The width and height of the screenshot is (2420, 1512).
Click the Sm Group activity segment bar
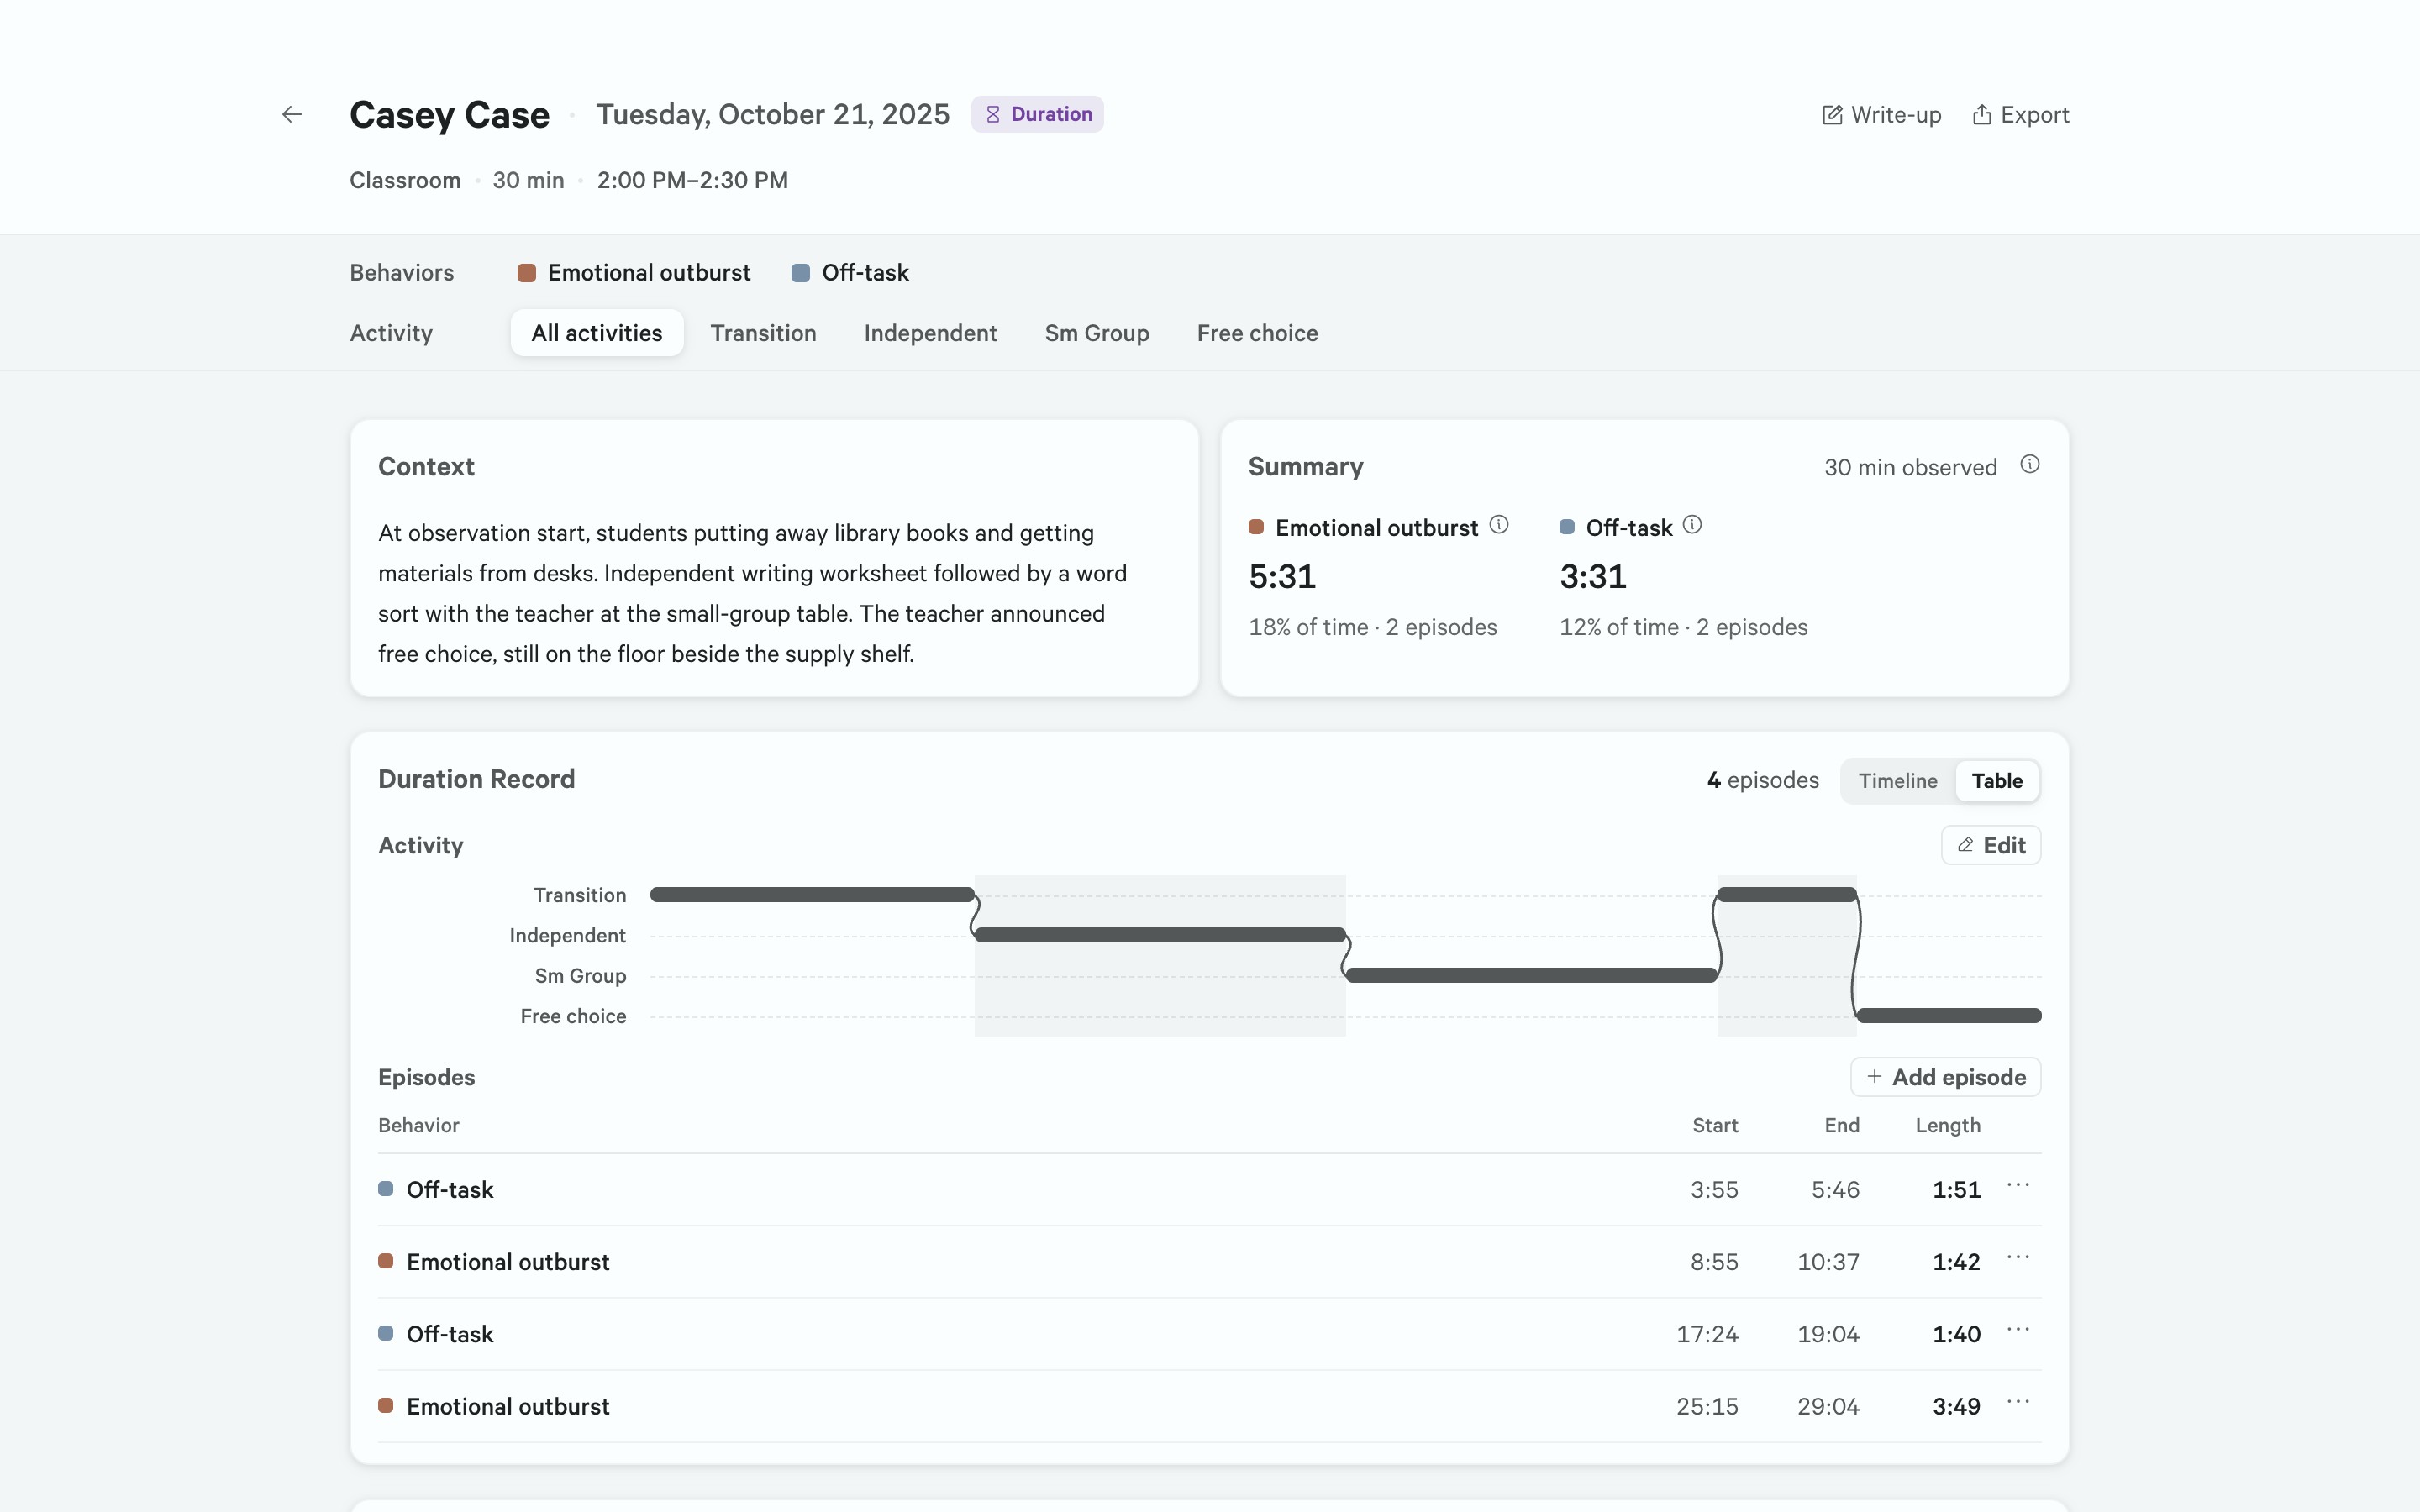pos(1531,975)
